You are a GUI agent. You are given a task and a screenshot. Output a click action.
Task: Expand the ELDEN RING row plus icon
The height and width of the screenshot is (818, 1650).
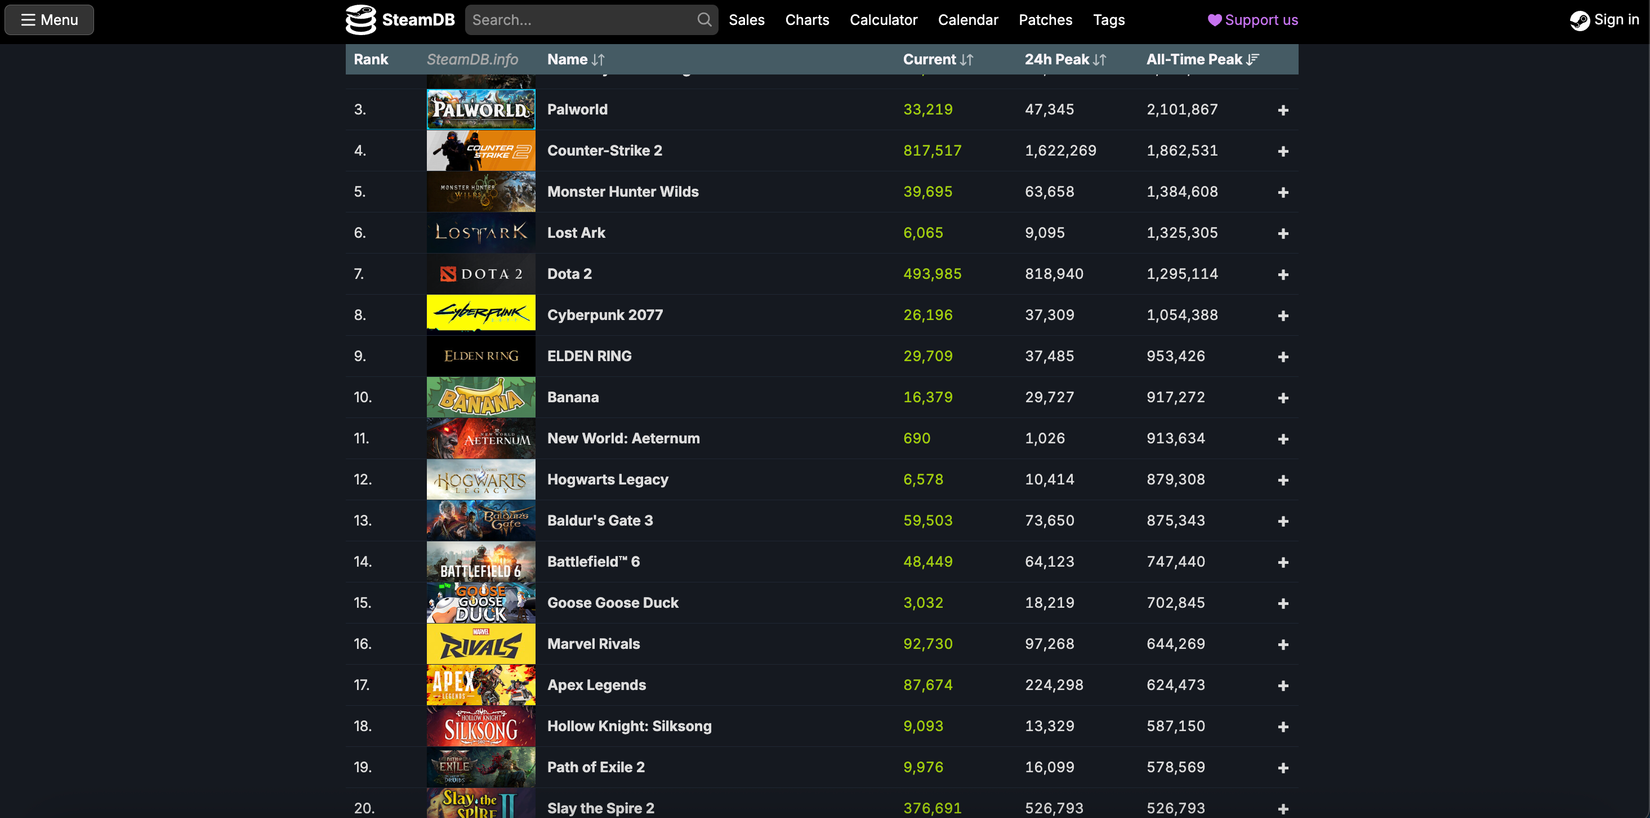tap(1283, 357)
